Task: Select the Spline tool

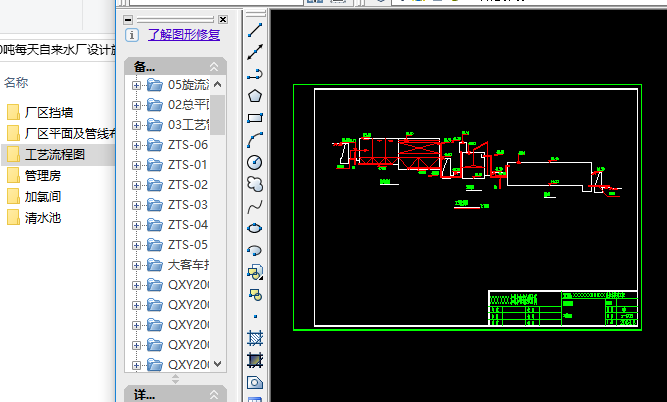Action: 255,207
